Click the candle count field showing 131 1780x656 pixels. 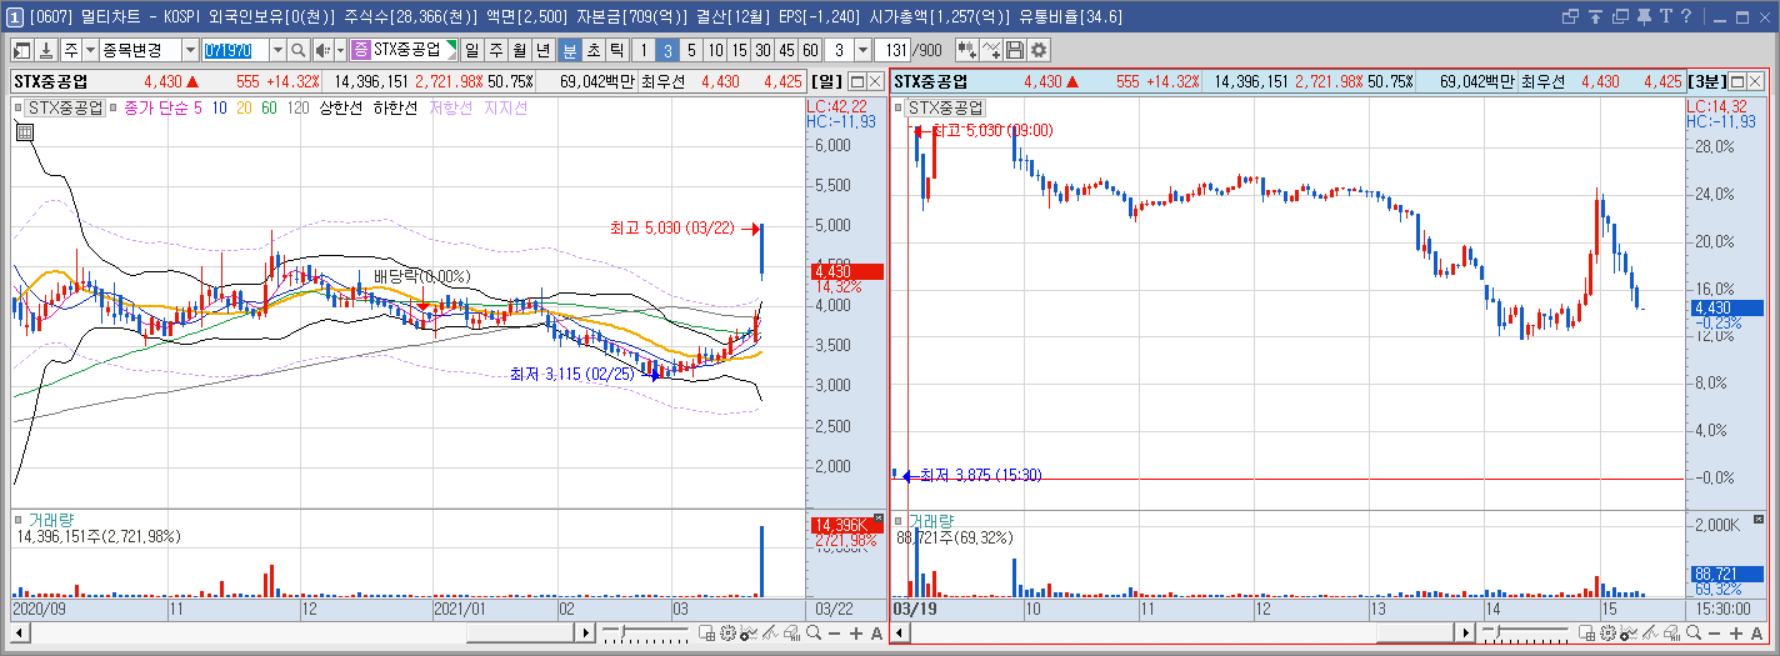click(893, 50)
